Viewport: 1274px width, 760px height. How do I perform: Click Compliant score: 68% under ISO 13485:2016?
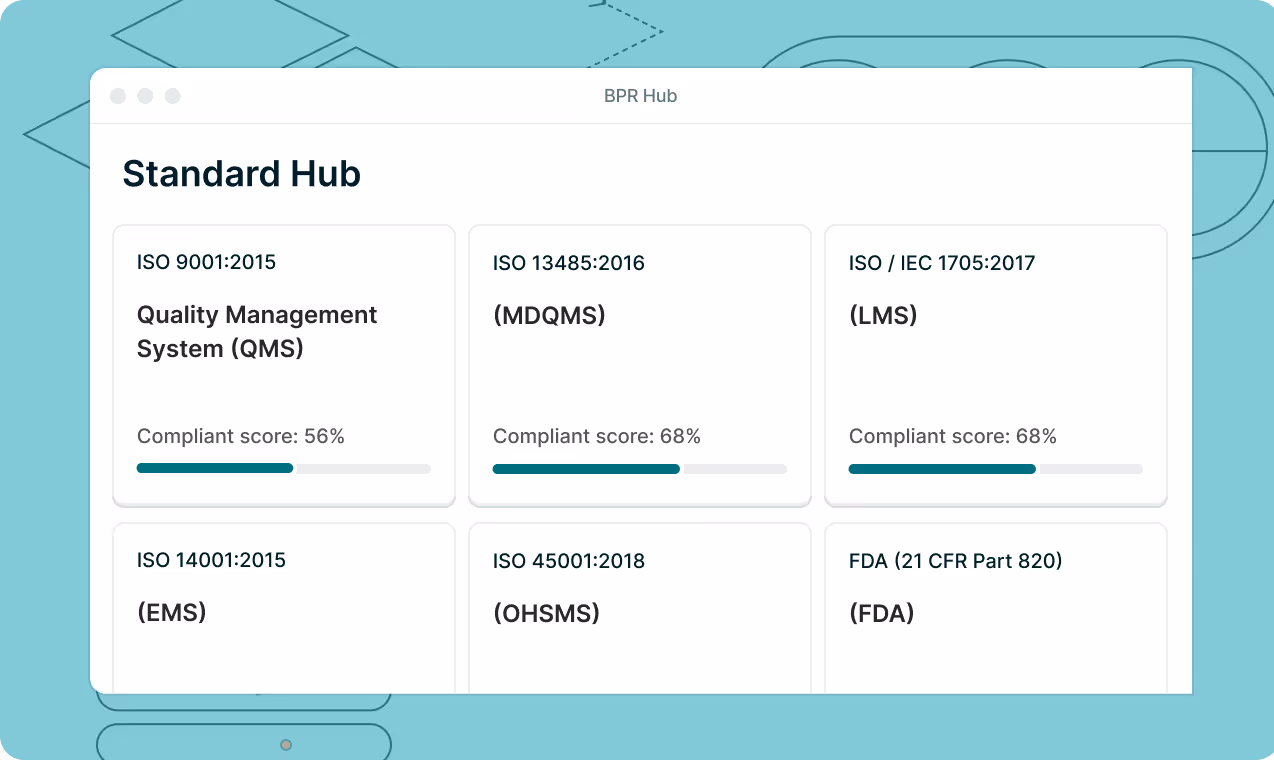[x=597, y=436]
